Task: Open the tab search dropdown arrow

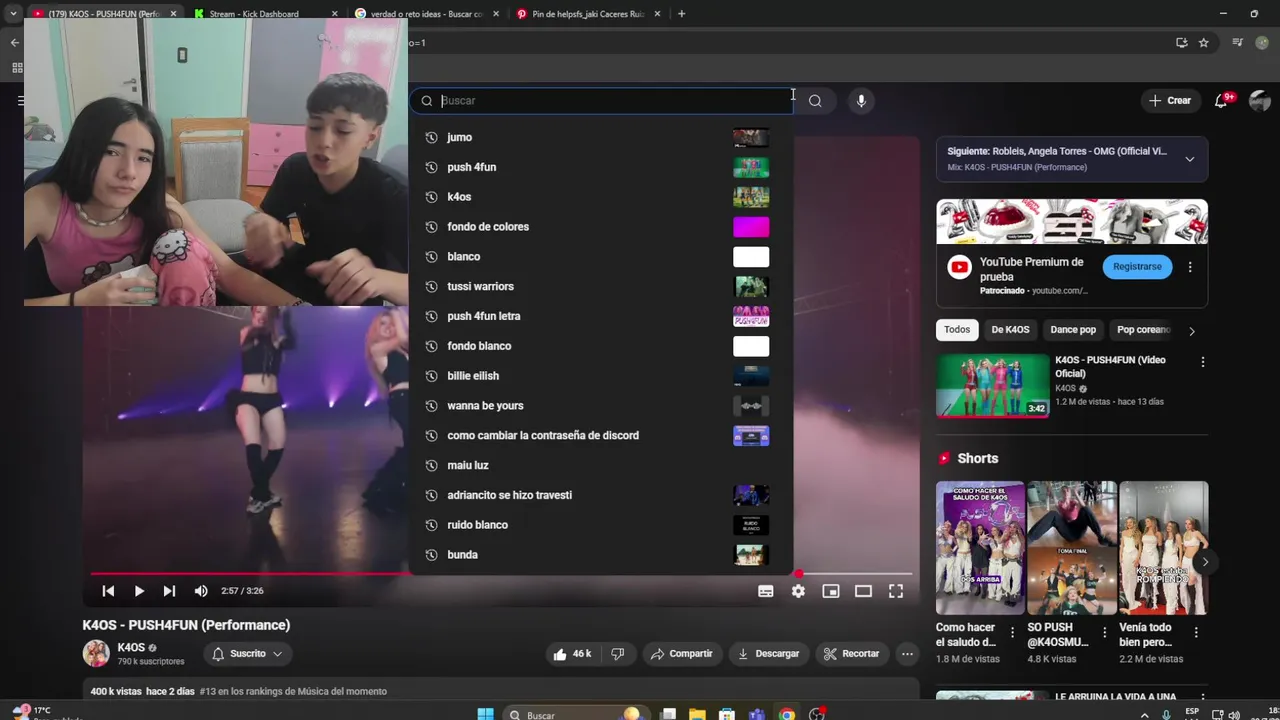Action: pos(13,14)
